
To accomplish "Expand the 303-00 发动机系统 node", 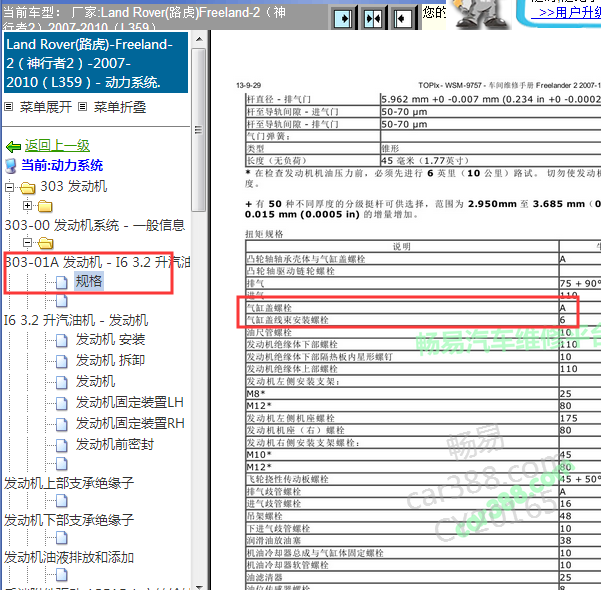I will (x=27, y=206).
